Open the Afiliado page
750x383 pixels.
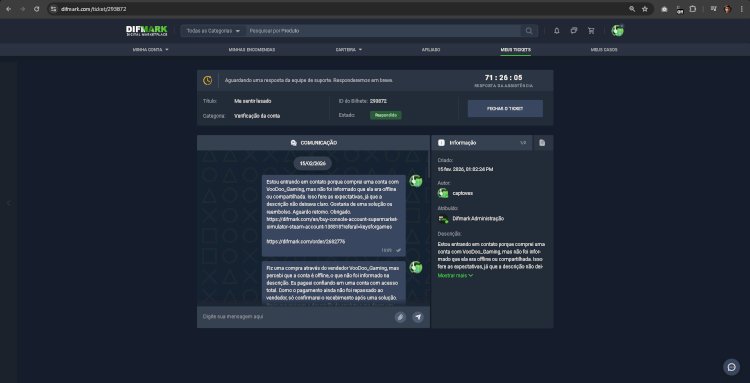tap(431, 50)
